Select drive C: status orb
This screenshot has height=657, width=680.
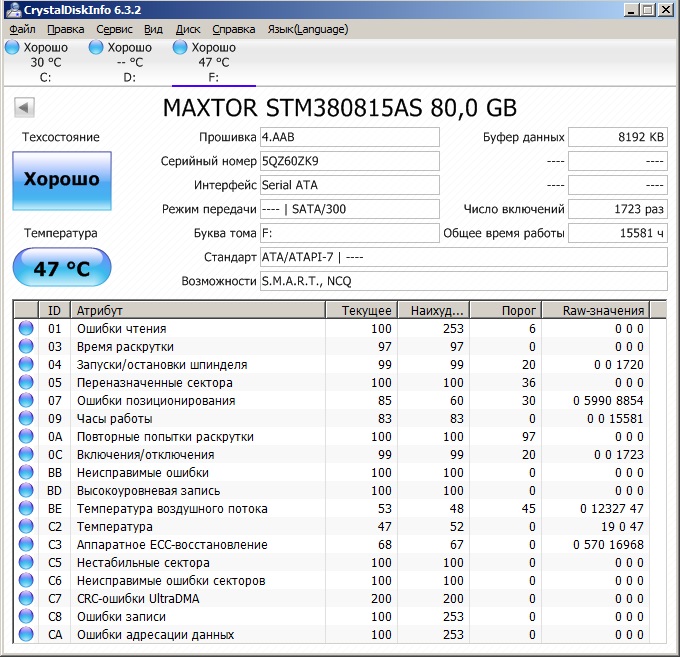[13, 47]
